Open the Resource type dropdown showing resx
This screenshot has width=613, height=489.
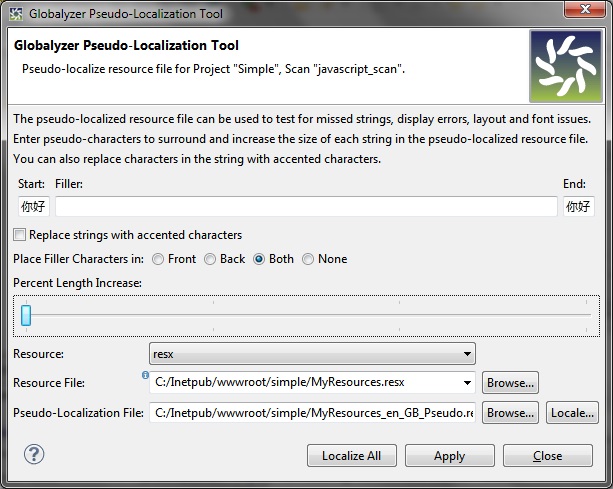click(312, 354)
